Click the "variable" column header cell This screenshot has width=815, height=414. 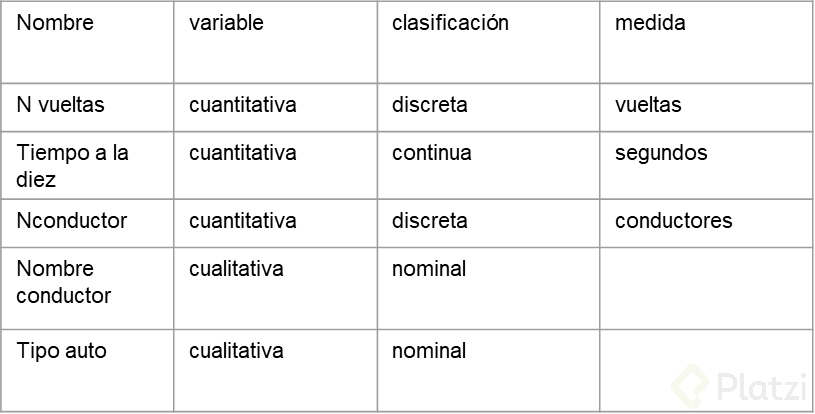226,23
